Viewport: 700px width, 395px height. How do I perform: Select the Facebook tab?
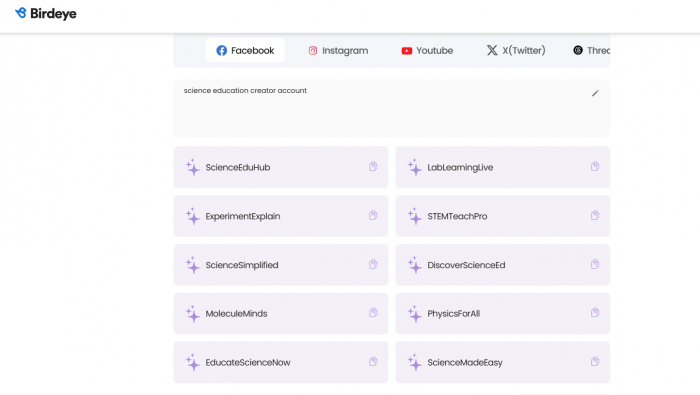tap(245, 50)
